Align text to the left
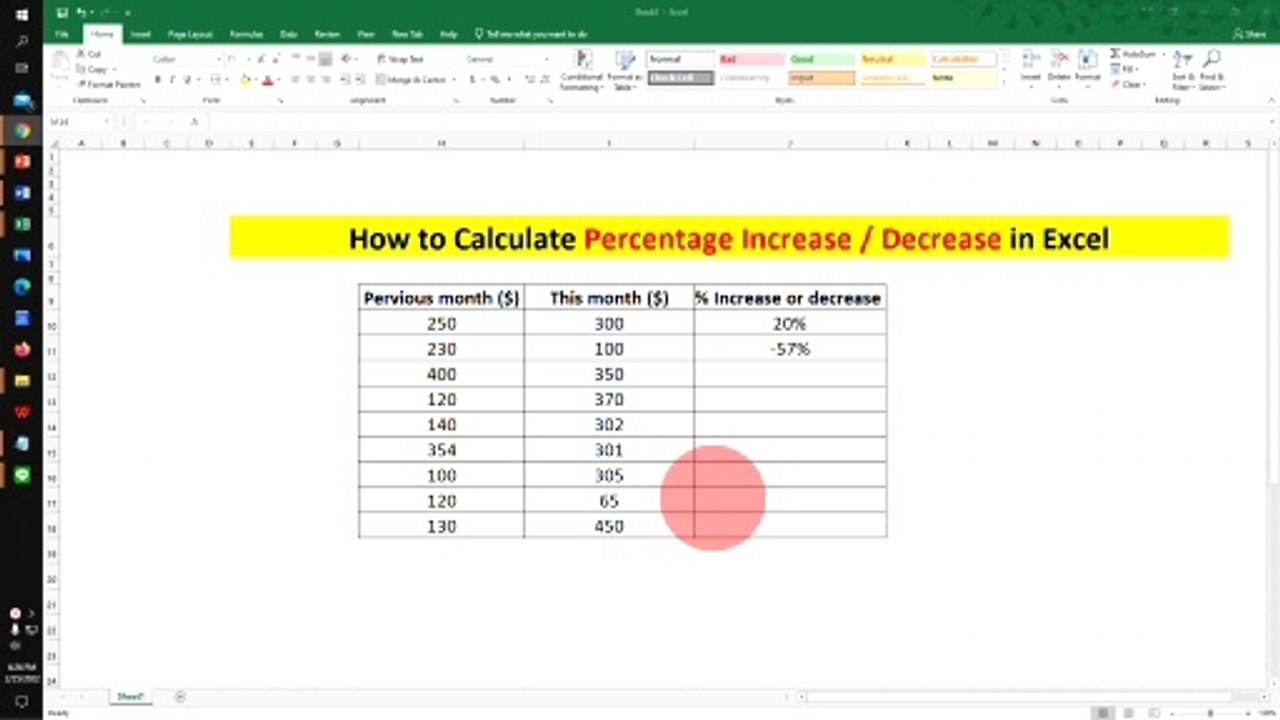This screenshot has height=720, width=1280. point(296,80)
